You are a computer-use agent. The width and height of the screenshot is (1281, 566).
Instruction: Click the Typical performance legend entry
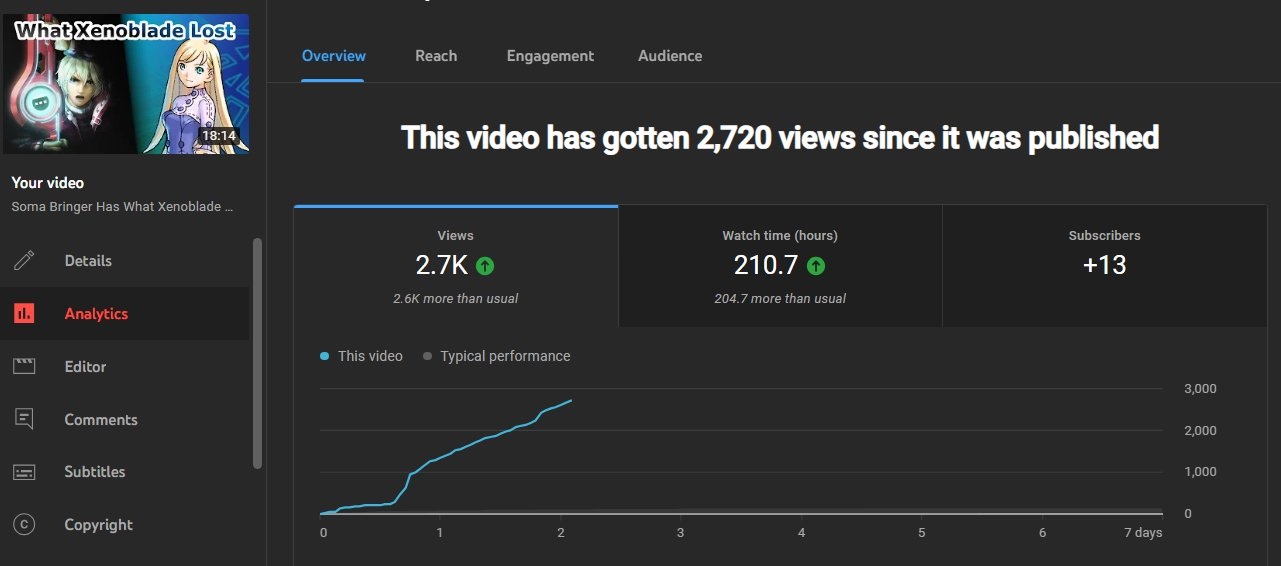click(504, 356)
